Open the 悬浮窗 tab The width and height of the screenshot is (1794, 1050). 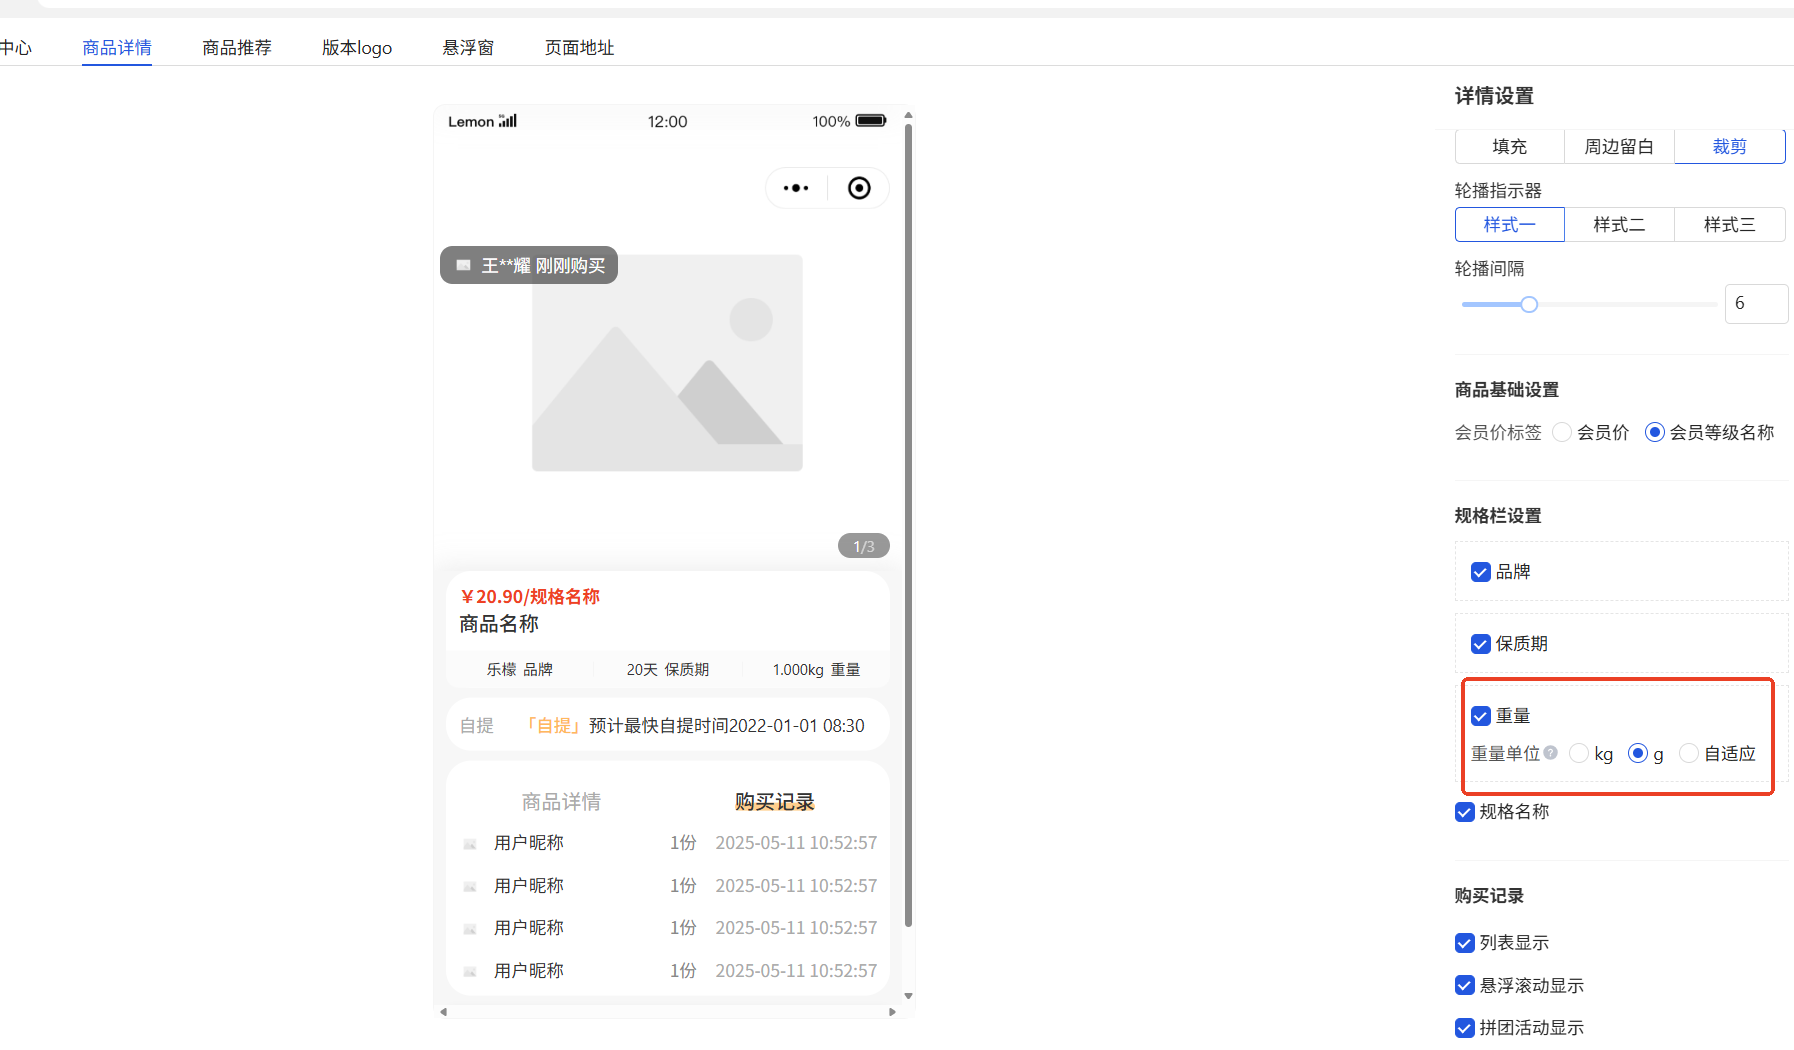click(468, 47)
